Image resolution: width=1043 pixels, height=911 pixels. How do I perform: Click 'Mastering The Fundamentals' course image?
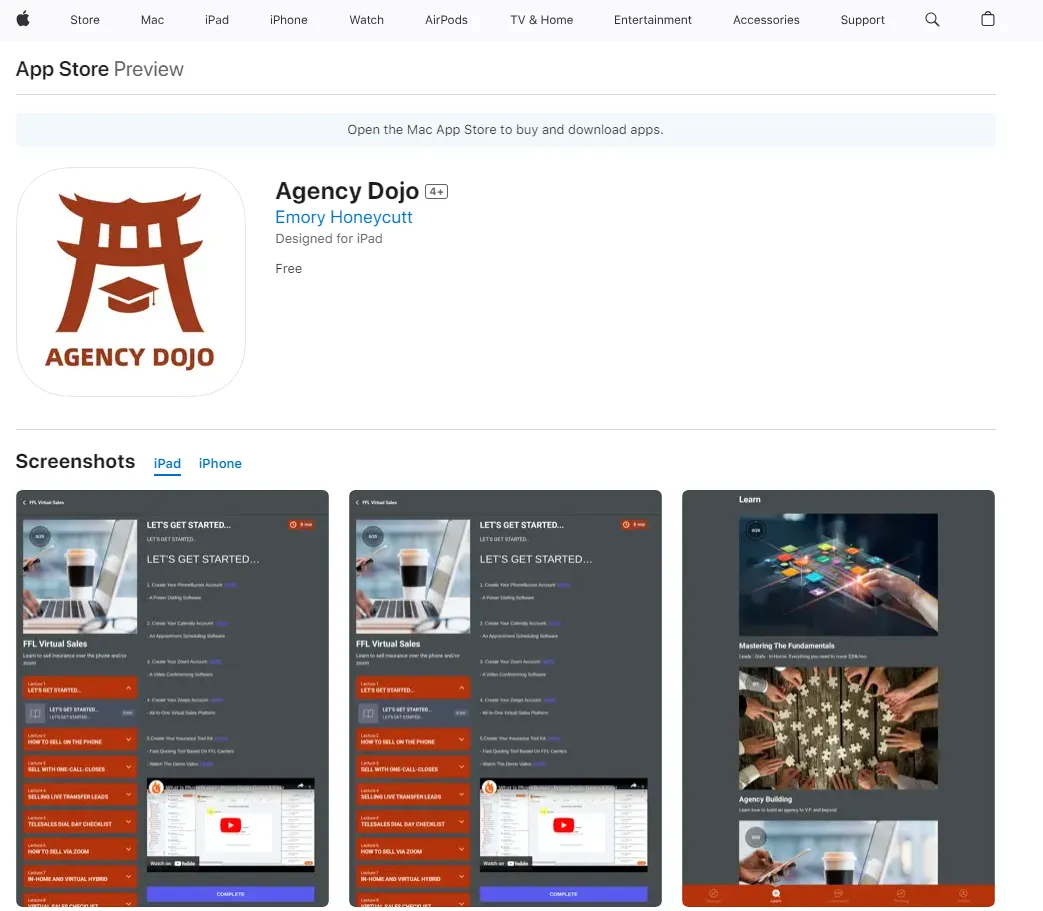[x=838, y=575]
